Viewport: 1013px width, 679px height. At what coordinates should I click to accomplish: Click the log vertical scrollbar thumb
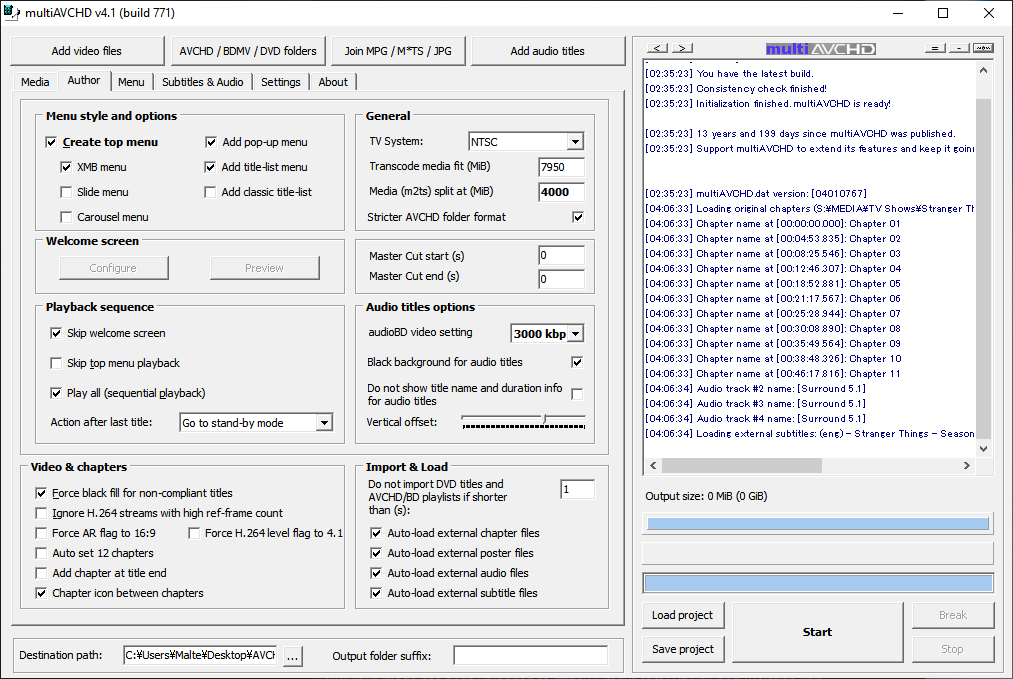(x=983, y=269)
